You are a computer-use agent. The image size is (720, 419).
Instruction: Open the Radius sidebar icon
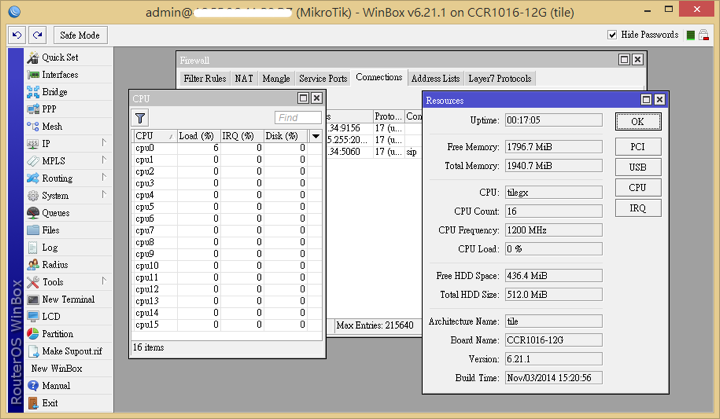click(33, 265)
